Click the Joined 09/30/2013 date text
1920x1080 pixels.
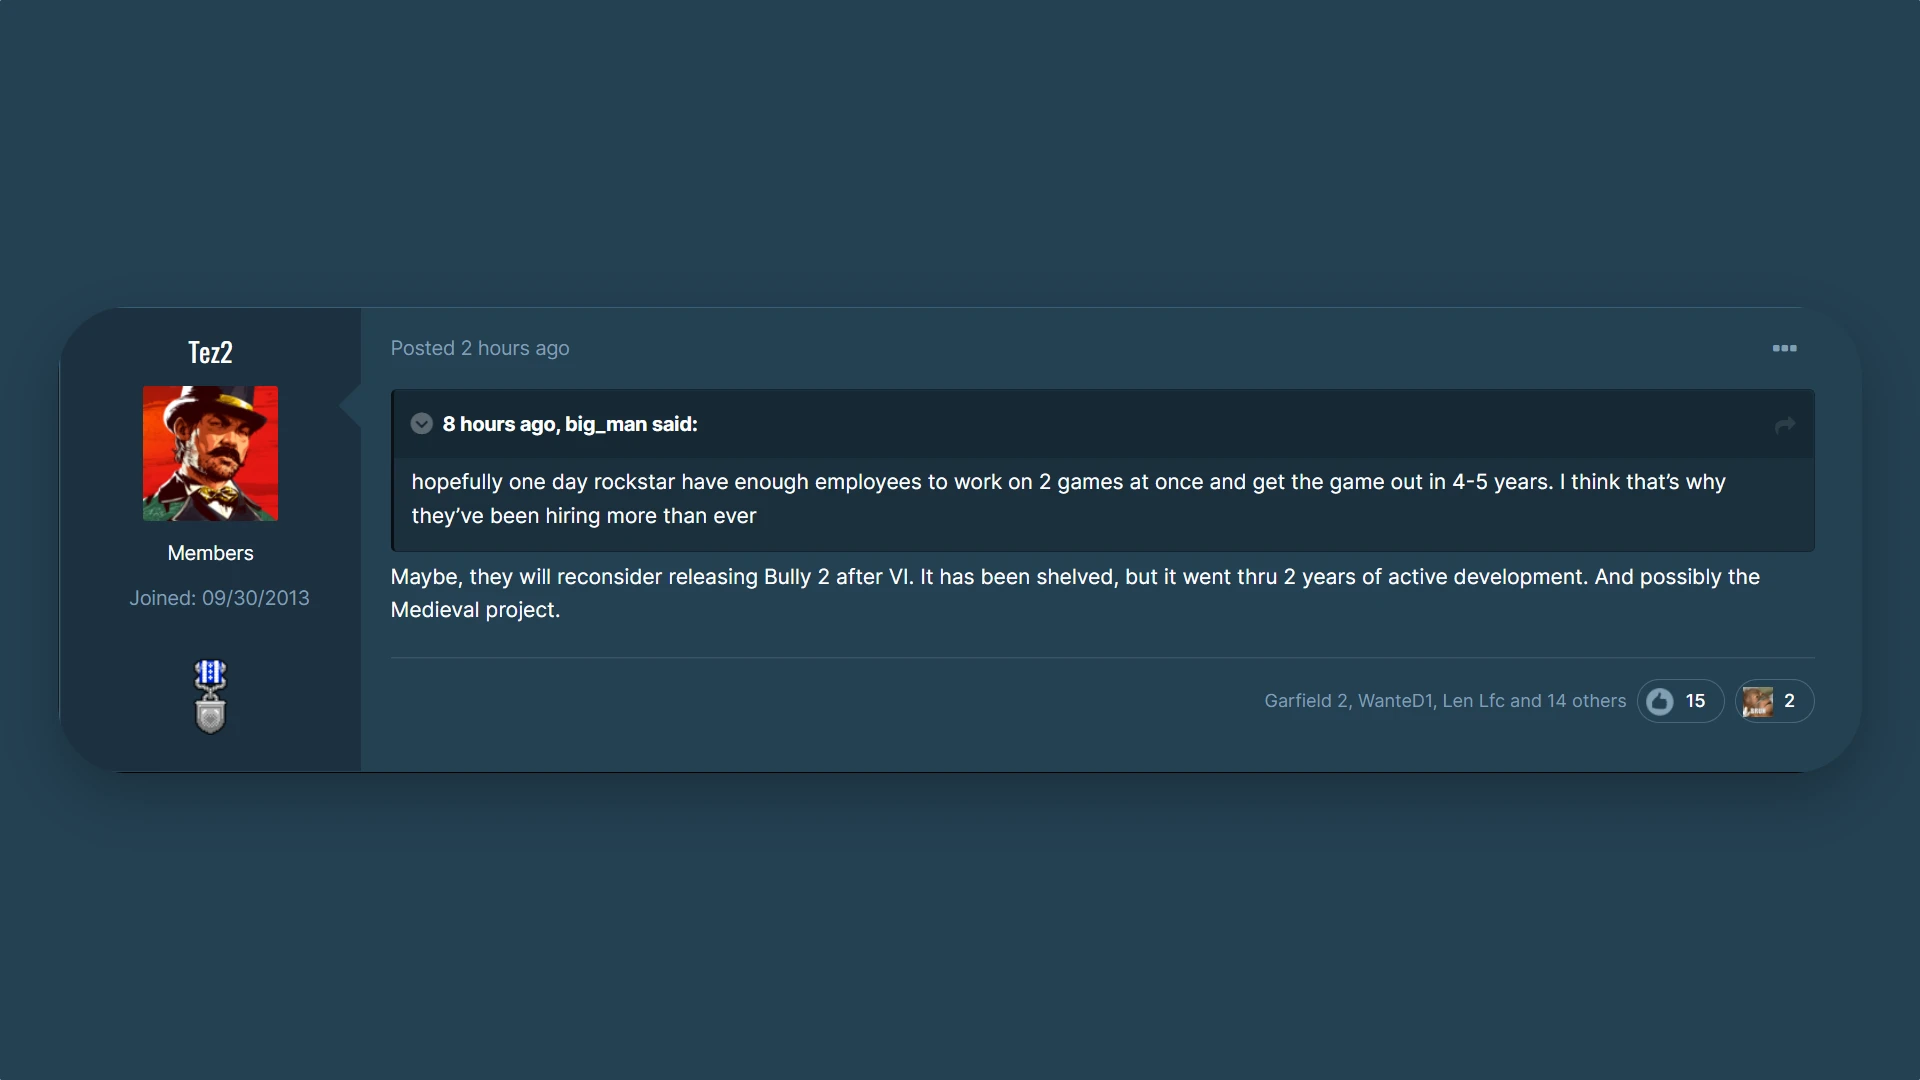pos(219,598)
